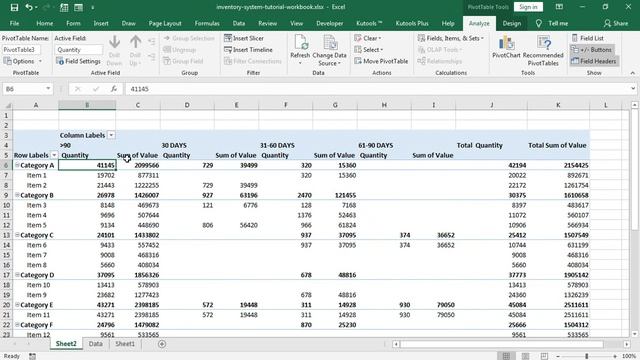Click the macro recording status icon

(x=32, y=356)
